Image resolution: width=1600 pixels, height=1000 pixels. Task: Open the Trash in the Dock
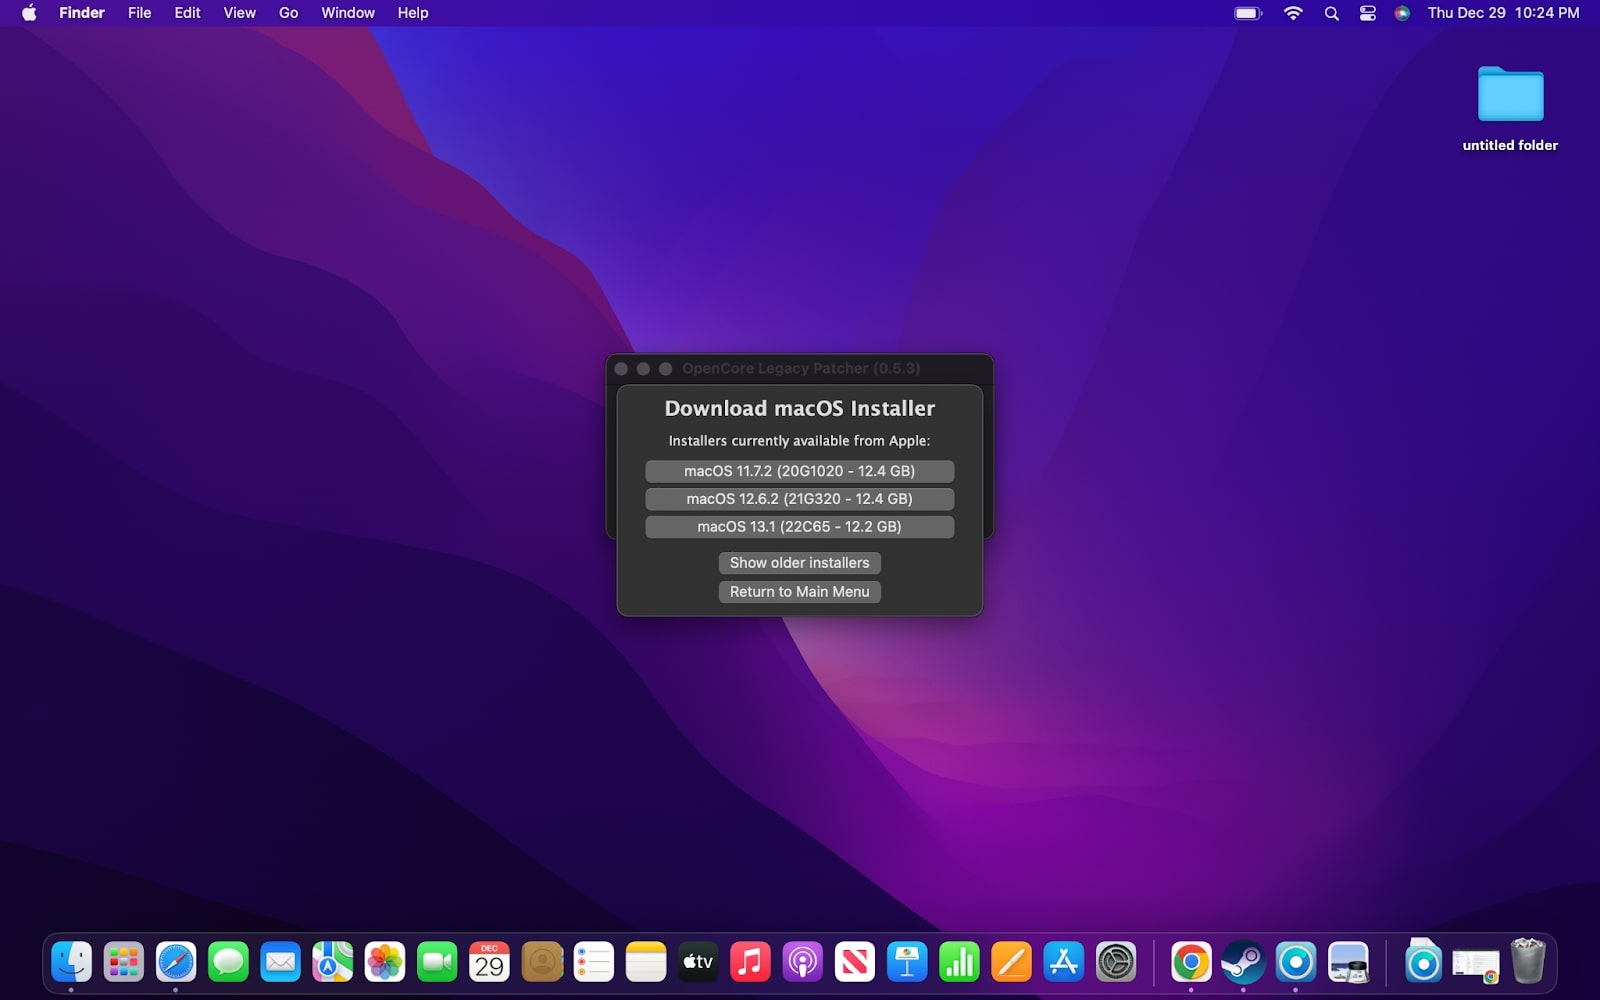(1527, 962)
